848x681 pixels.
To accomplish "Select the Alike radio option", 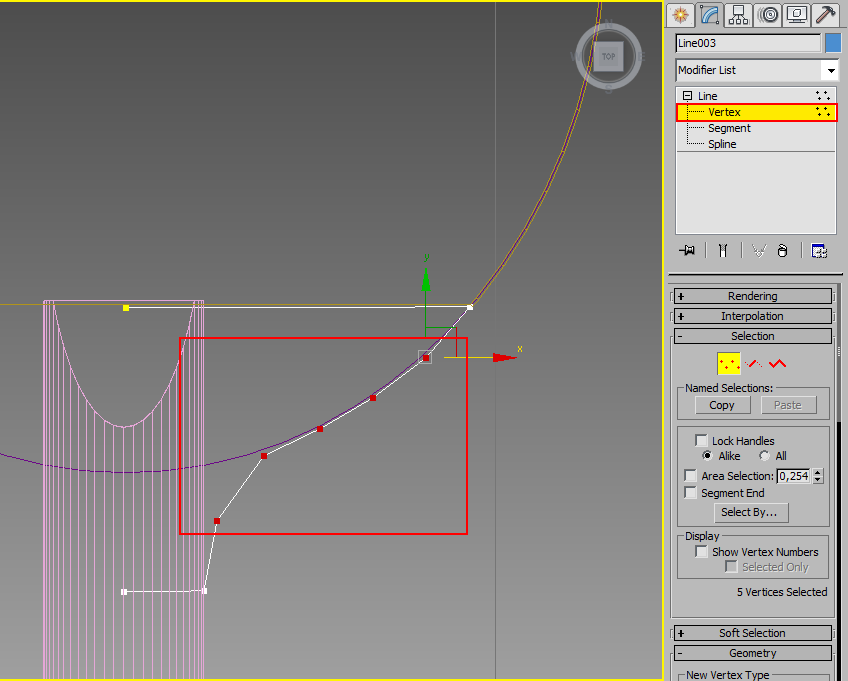I will click(x=707, y=455).
